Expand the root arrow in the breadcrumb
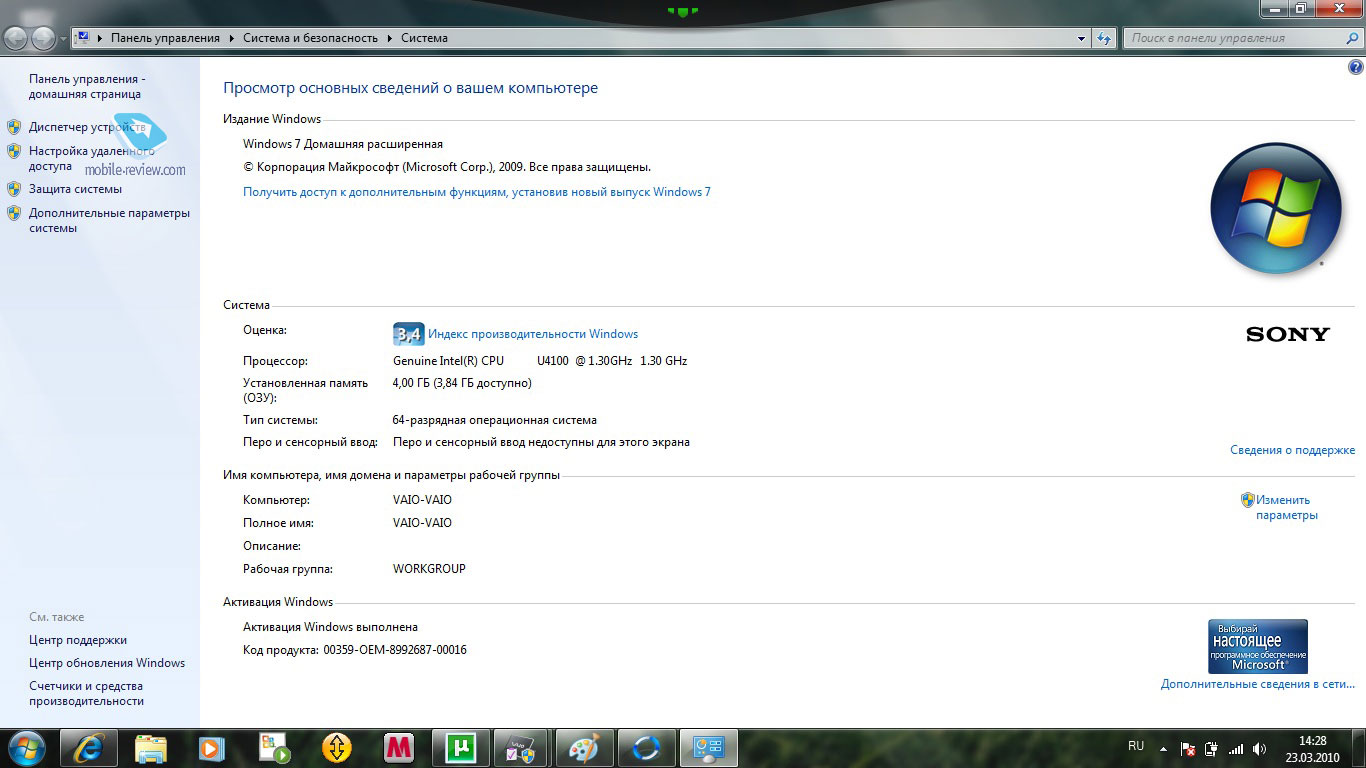1366x768 pixels. coord(100,38)
